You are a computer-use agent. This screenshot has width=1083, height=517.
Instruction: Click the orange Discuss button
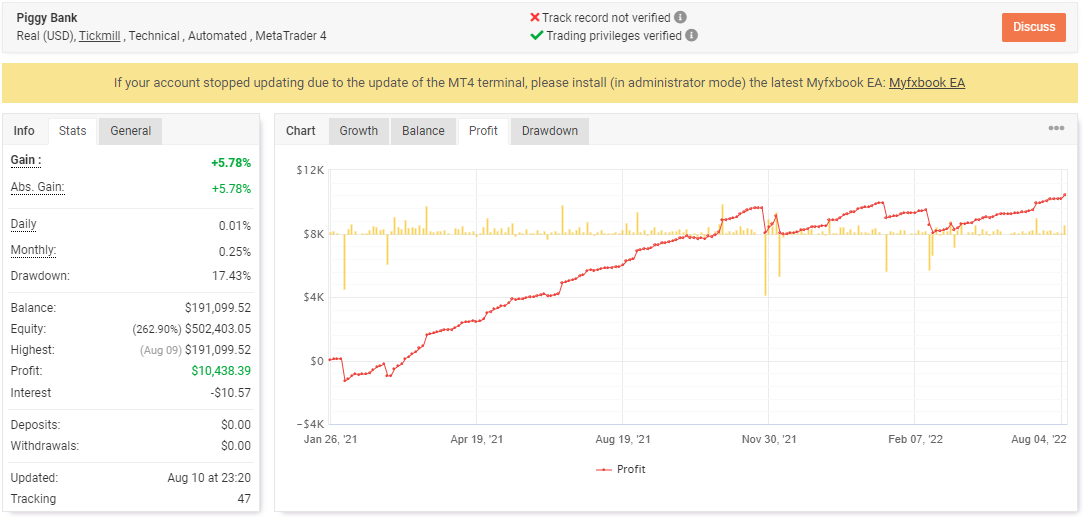click(x=1034, y=27)
